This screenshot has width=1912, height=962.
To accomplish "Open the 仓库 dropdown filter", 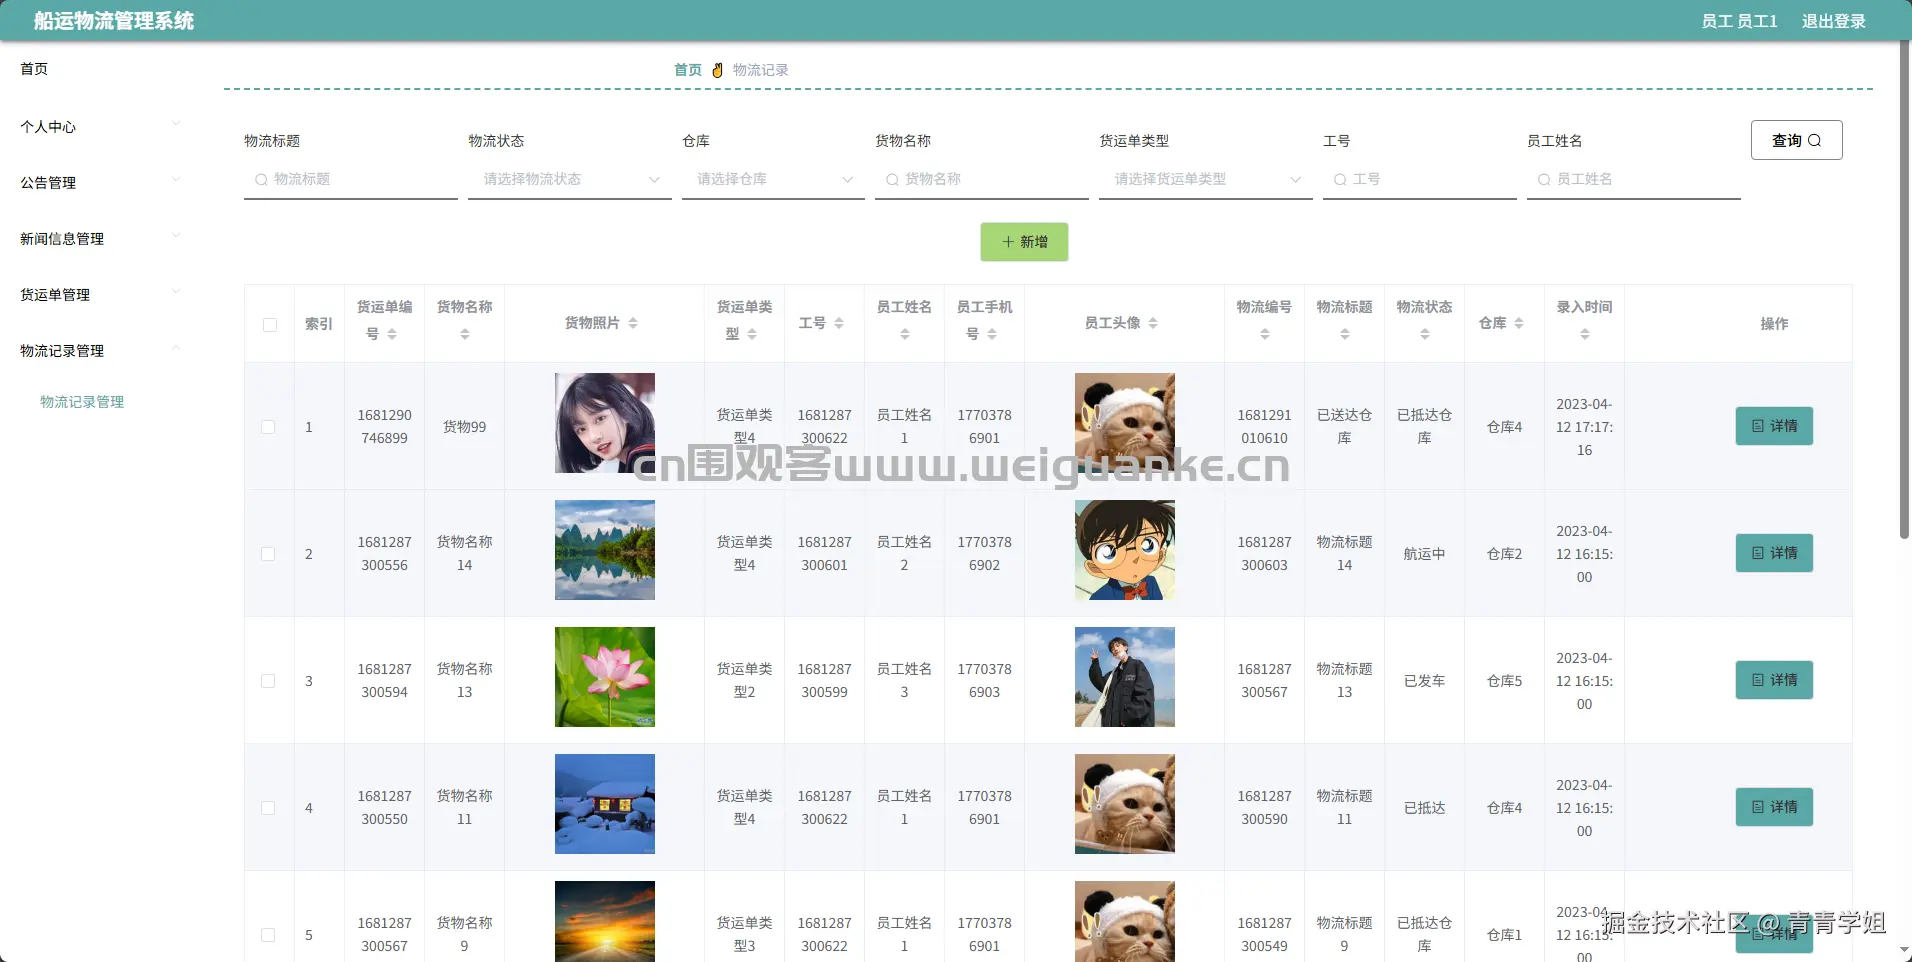I will click(x=773, y=180).
